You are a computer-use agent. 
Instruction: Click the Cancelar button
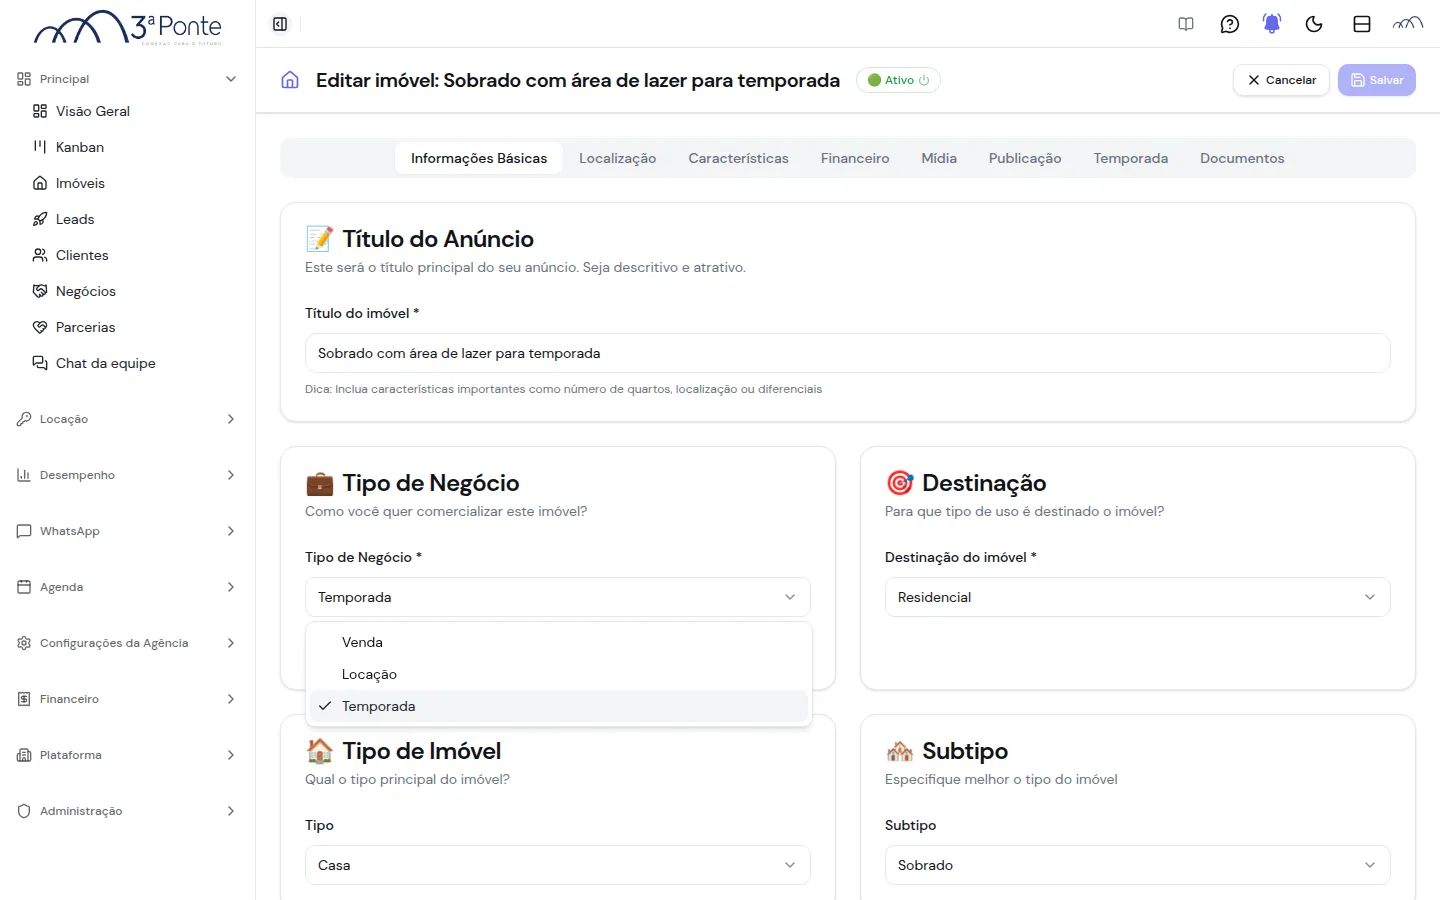(1282, 80)
